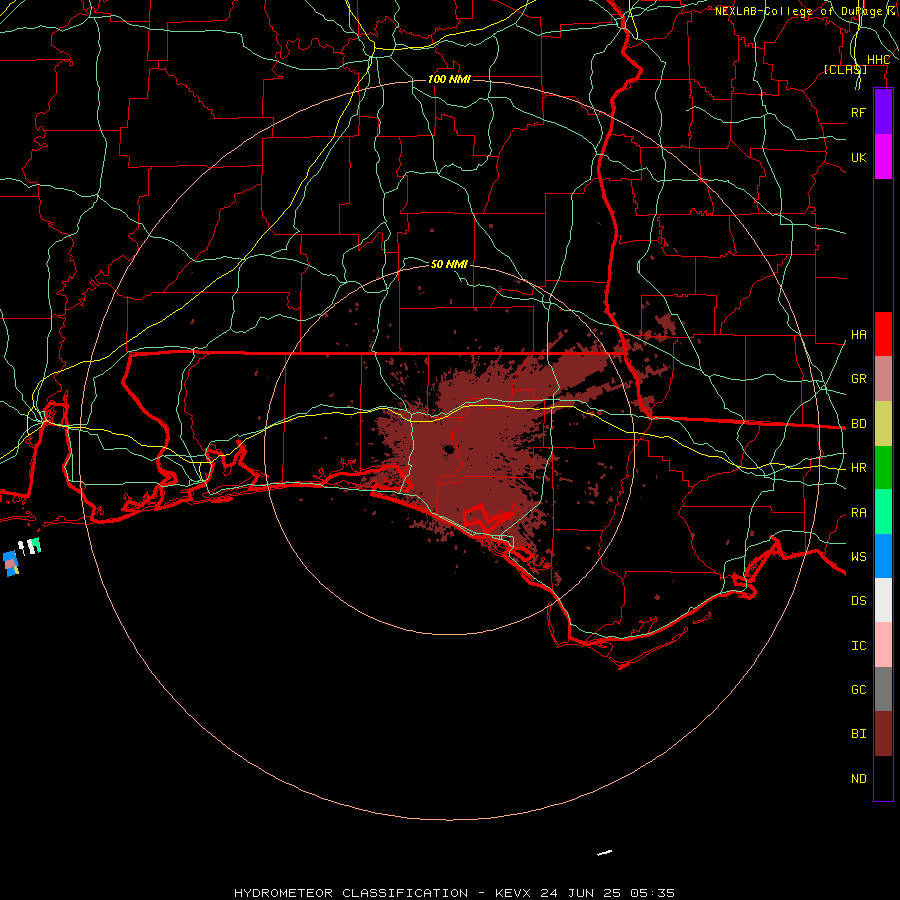Click the yellow BD legend color swatch

[x=883, y=423]
